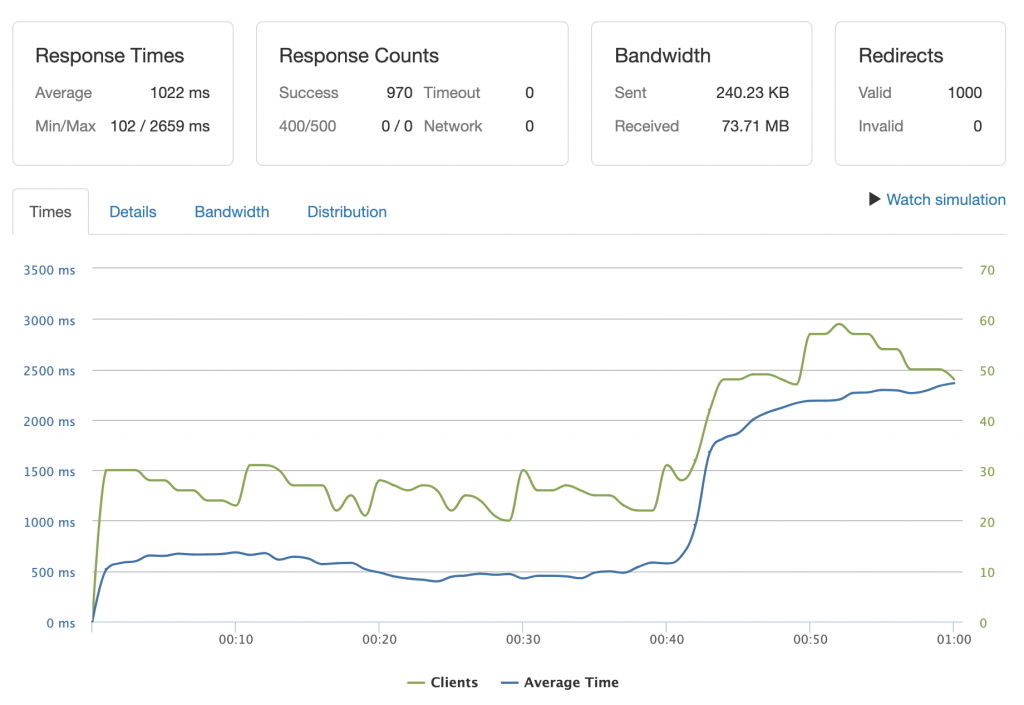The width and height of the screenshot is (1024, 705).
Task: Click the Valid redirects value 1000
Action: point(965,93)
